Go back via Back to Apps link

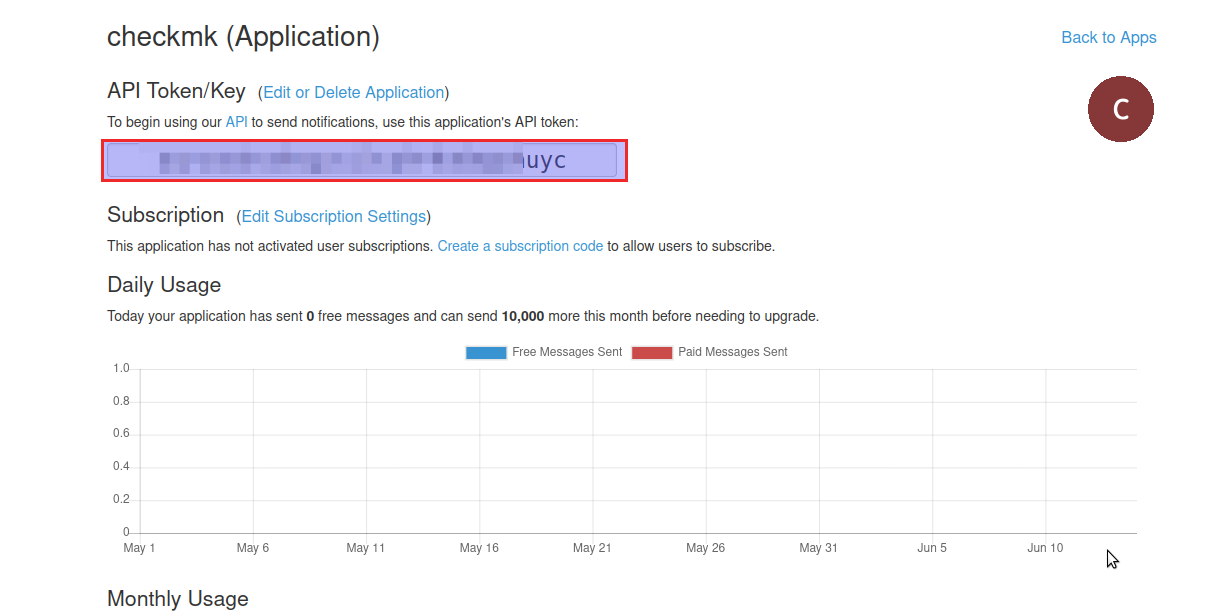tap(1108, 37)
